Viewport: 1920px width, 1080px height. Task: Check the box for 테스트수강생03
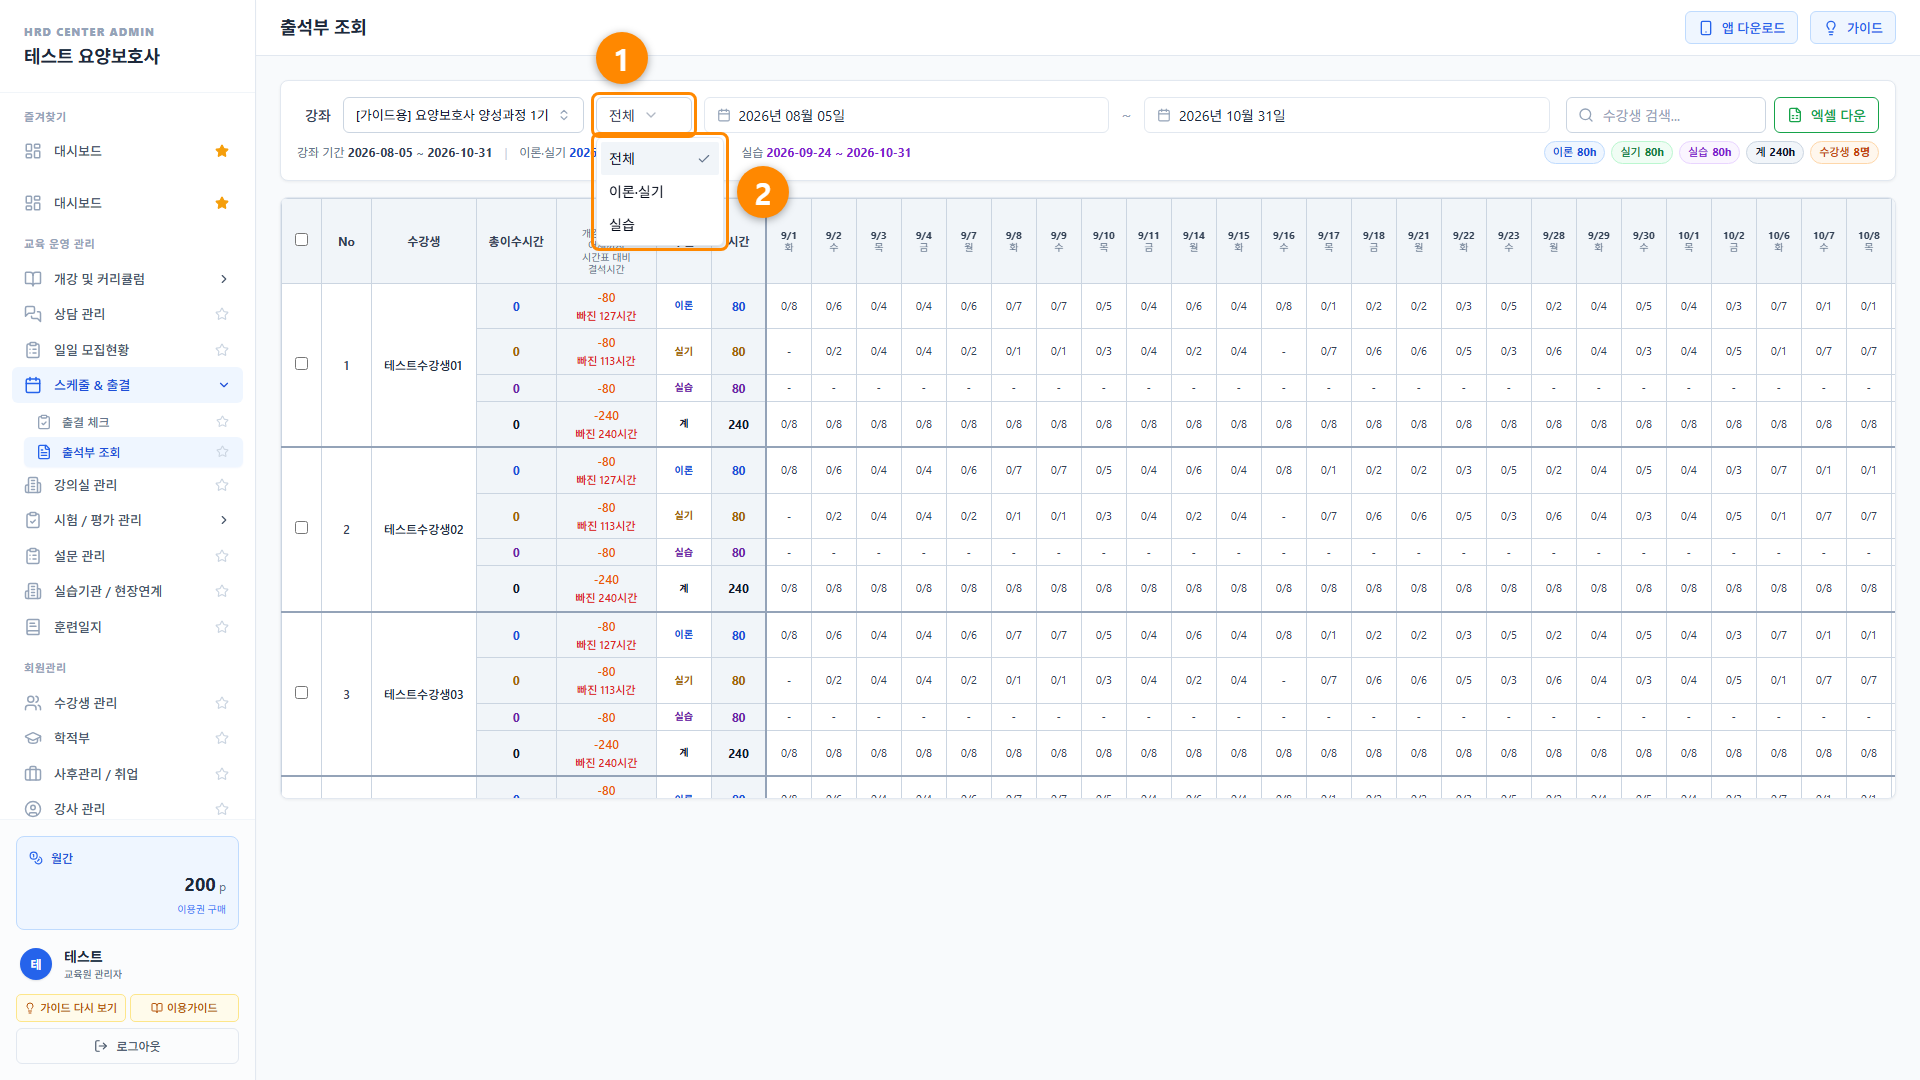point(301,693)
